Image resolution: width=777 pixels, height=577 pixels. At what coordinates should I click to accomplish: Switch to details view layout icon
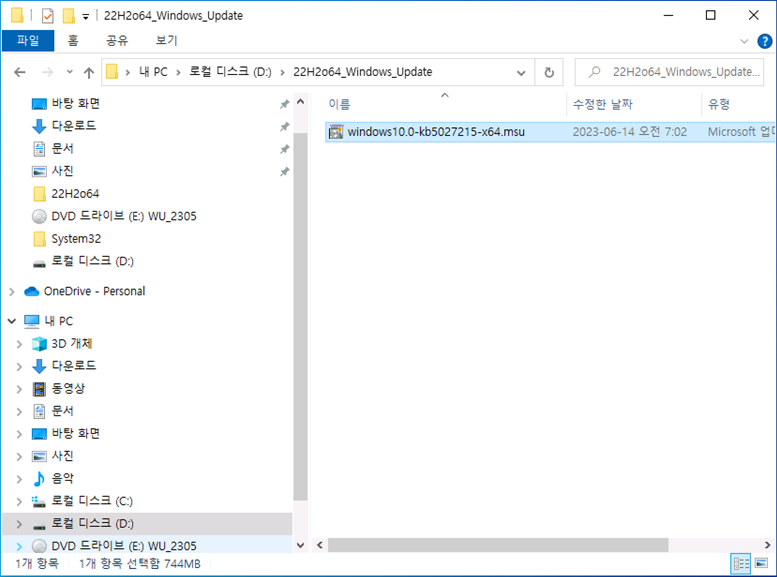pyautogui.click(x=741, y=564)
